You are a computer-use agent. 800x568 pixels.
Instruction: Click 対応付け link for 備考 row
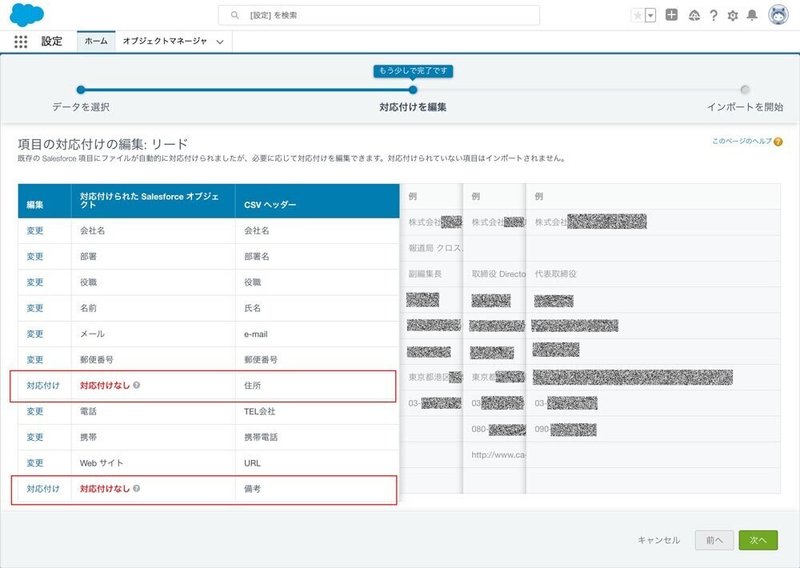click(43, 489)
